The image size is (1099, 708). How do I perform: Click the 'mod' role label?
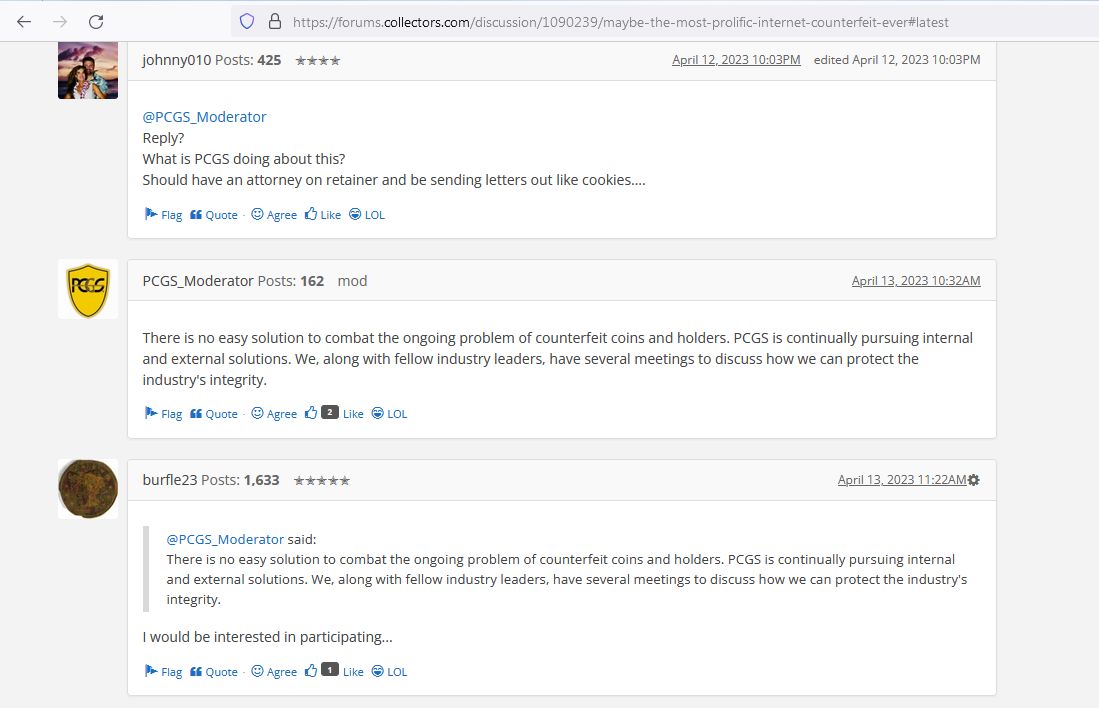tap(353, 281)
